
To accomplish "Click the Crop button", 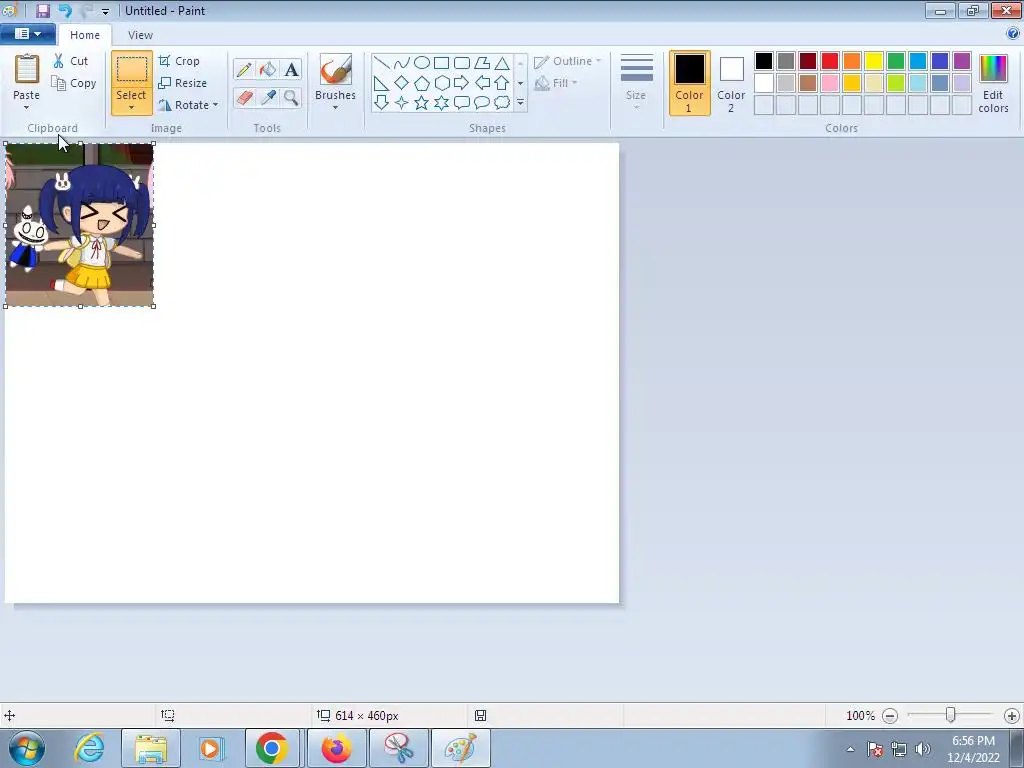I will coord(179,61).
